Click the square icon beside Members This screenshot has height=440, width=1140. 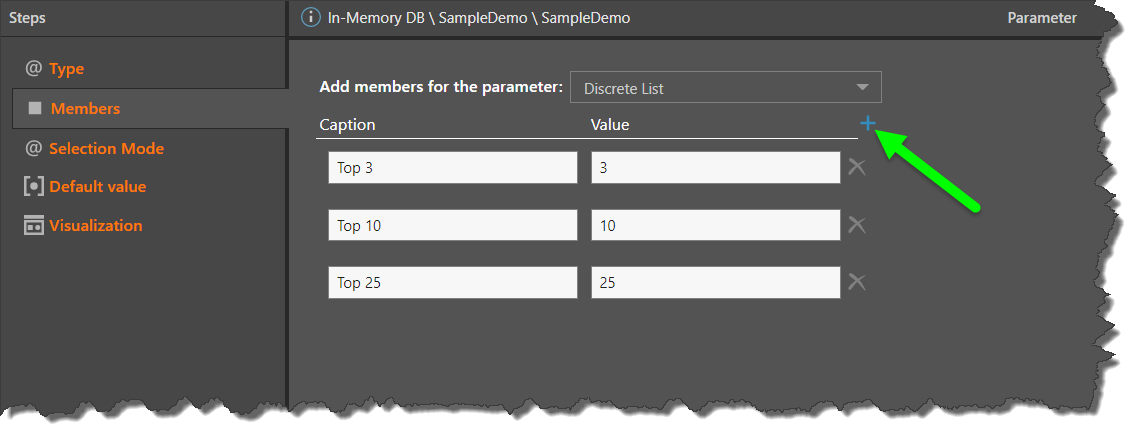coord(35,108)
